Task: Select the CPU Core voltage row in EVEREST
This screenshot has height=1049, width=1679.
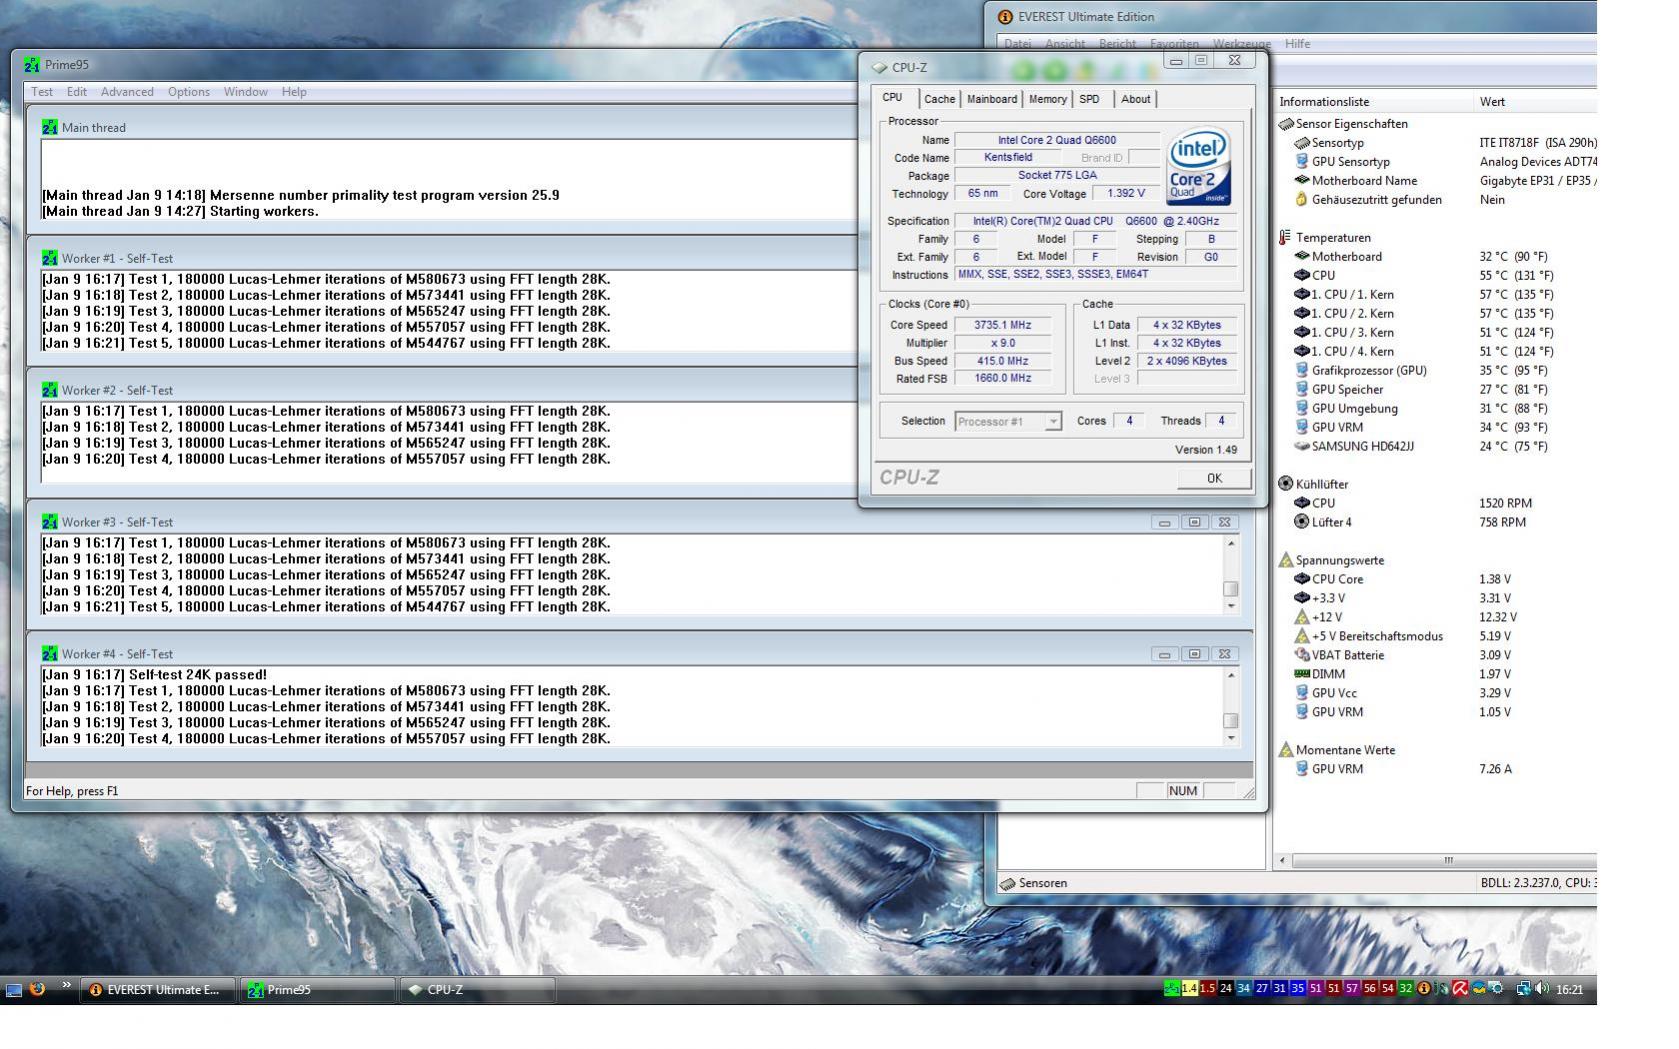Action: tap(1435, 579)
